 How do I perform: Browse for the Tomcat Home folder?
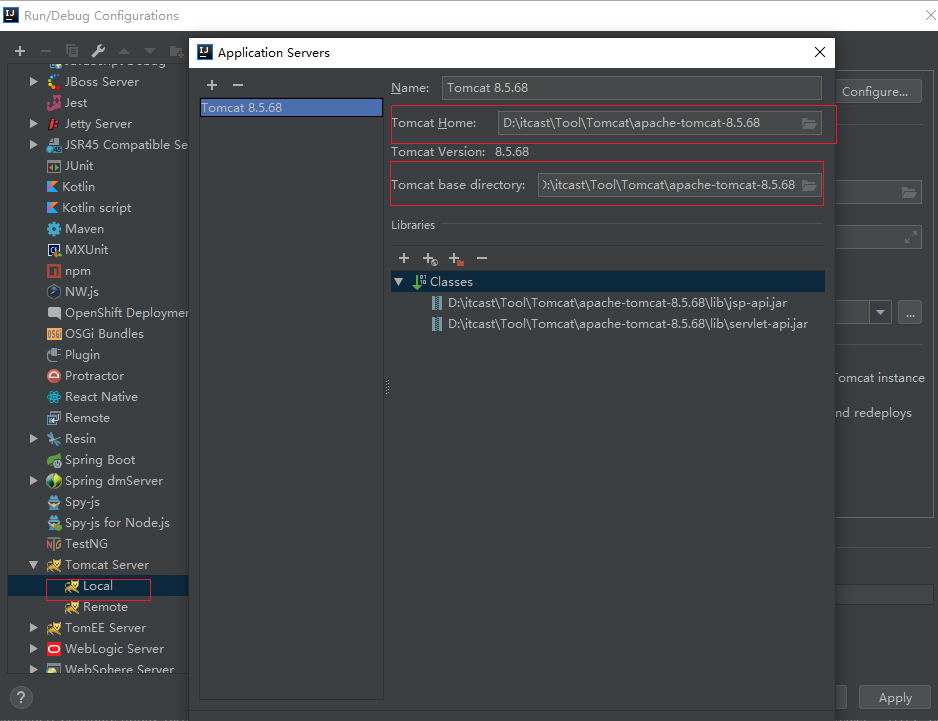click(809, 123)
